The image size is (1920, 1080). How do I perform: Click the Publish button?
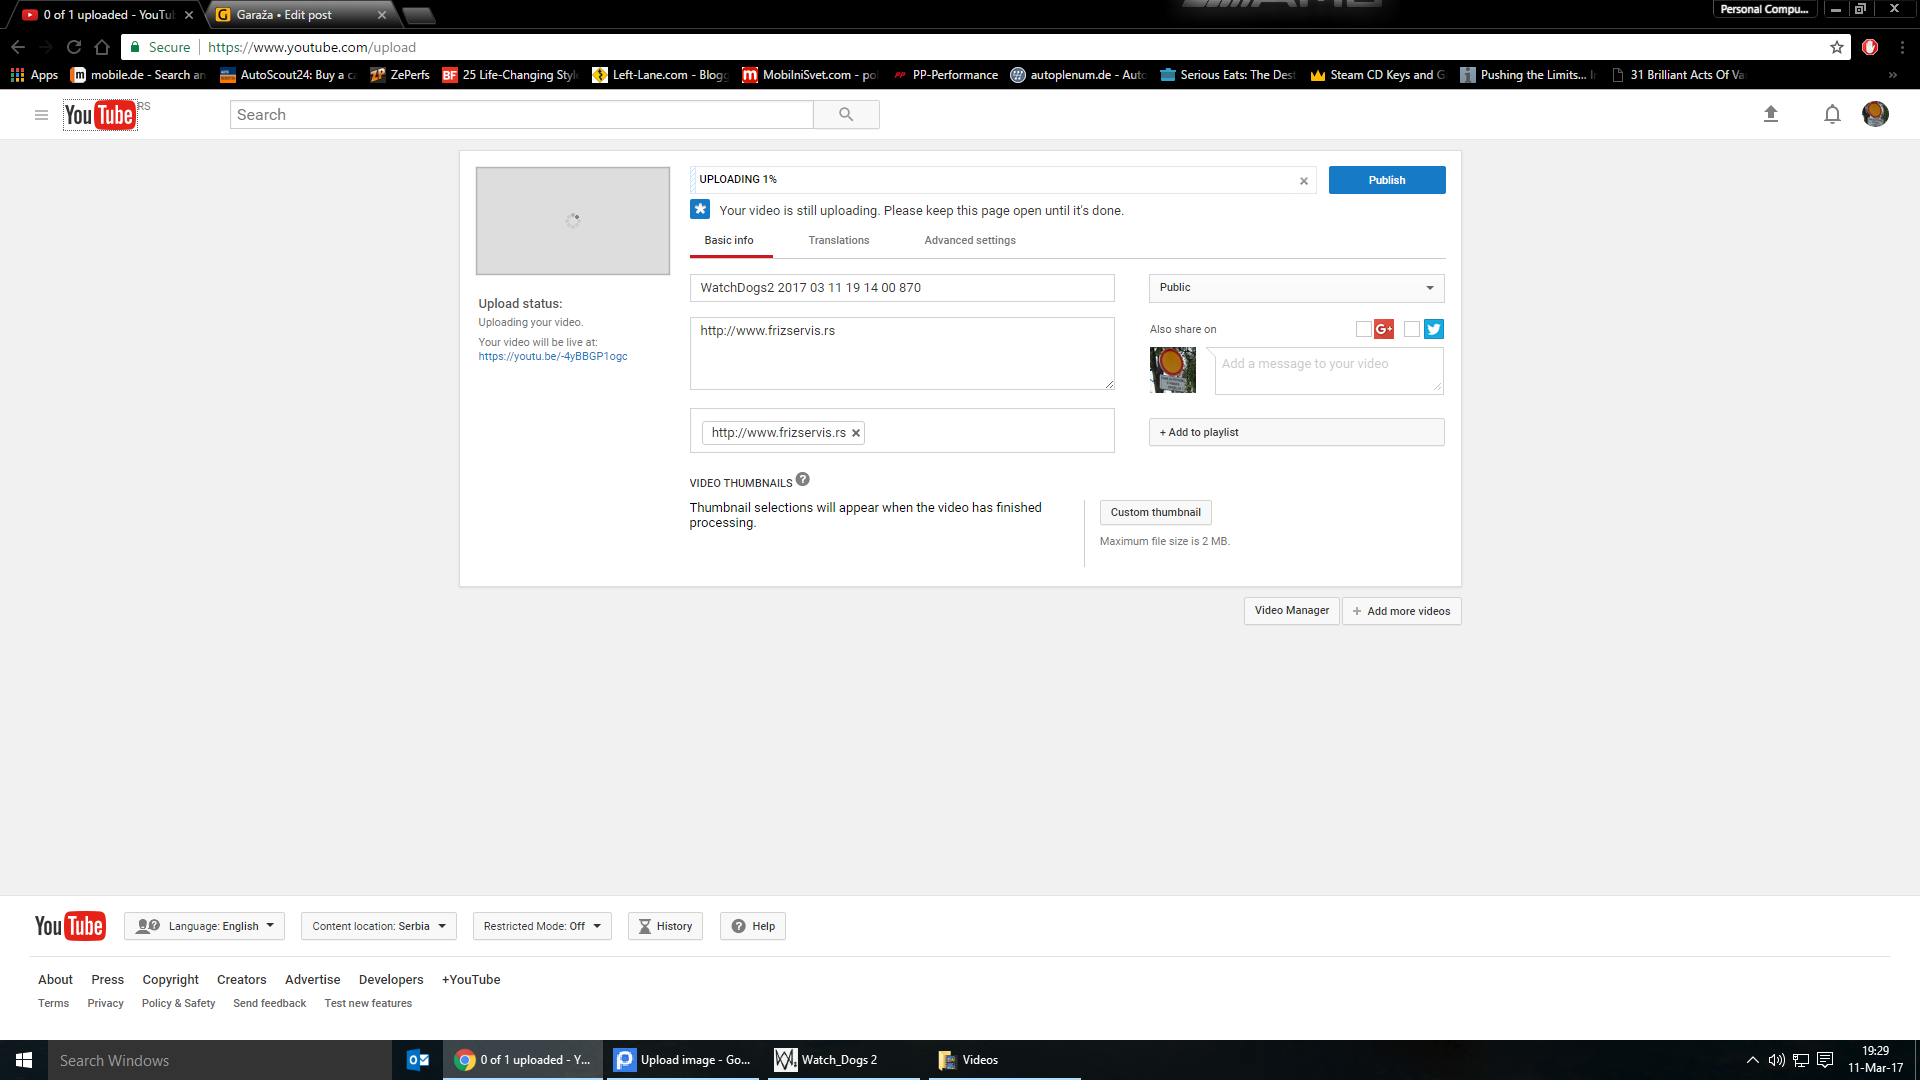click(x=1386, y=180)
